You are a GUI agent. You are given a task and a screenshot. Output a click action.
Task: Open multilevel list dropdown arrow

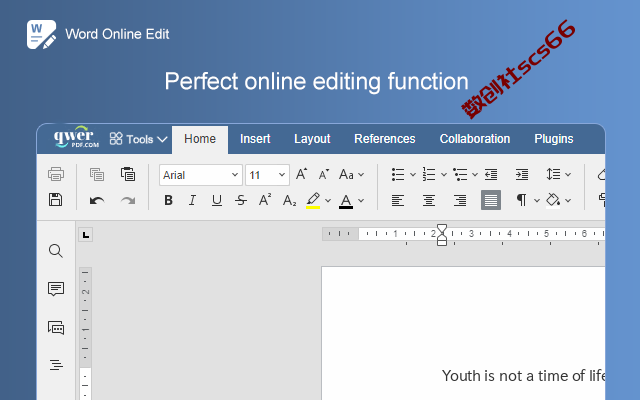(475, 175)
